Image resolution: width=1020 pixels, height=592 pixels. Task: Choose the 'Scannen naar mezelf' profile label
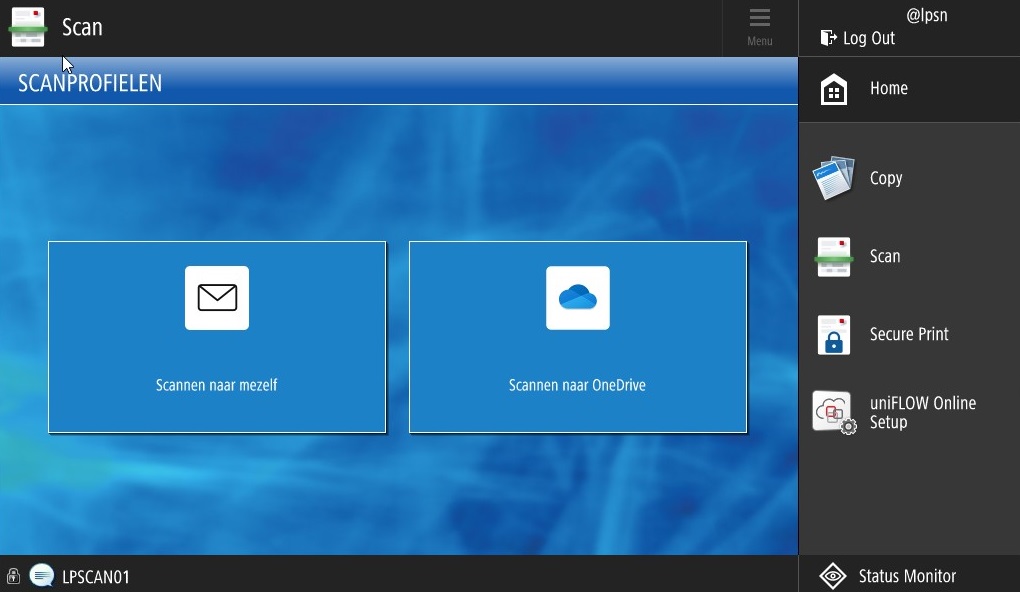tap(217, 385)
